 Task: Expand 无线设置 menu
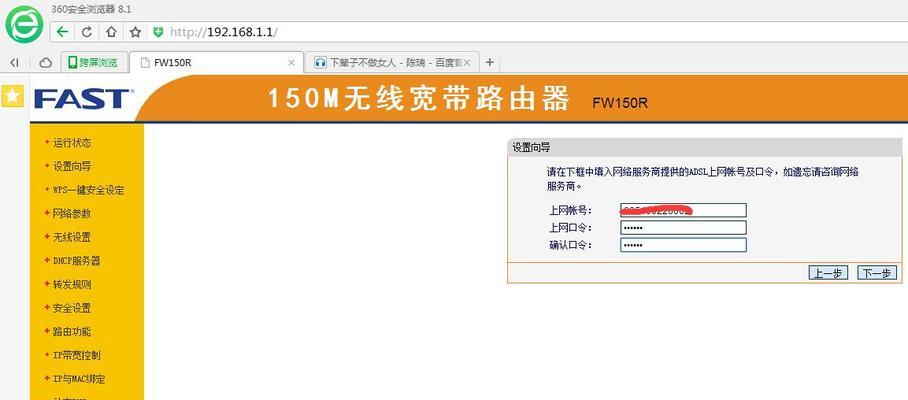point(72,237)
